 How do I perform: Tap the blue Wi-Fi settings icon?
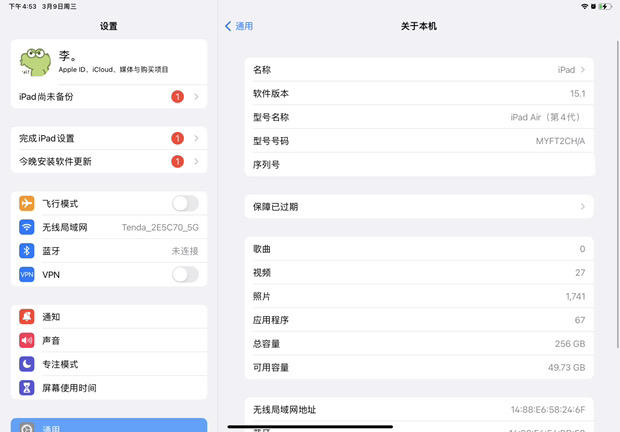[26, 227]
